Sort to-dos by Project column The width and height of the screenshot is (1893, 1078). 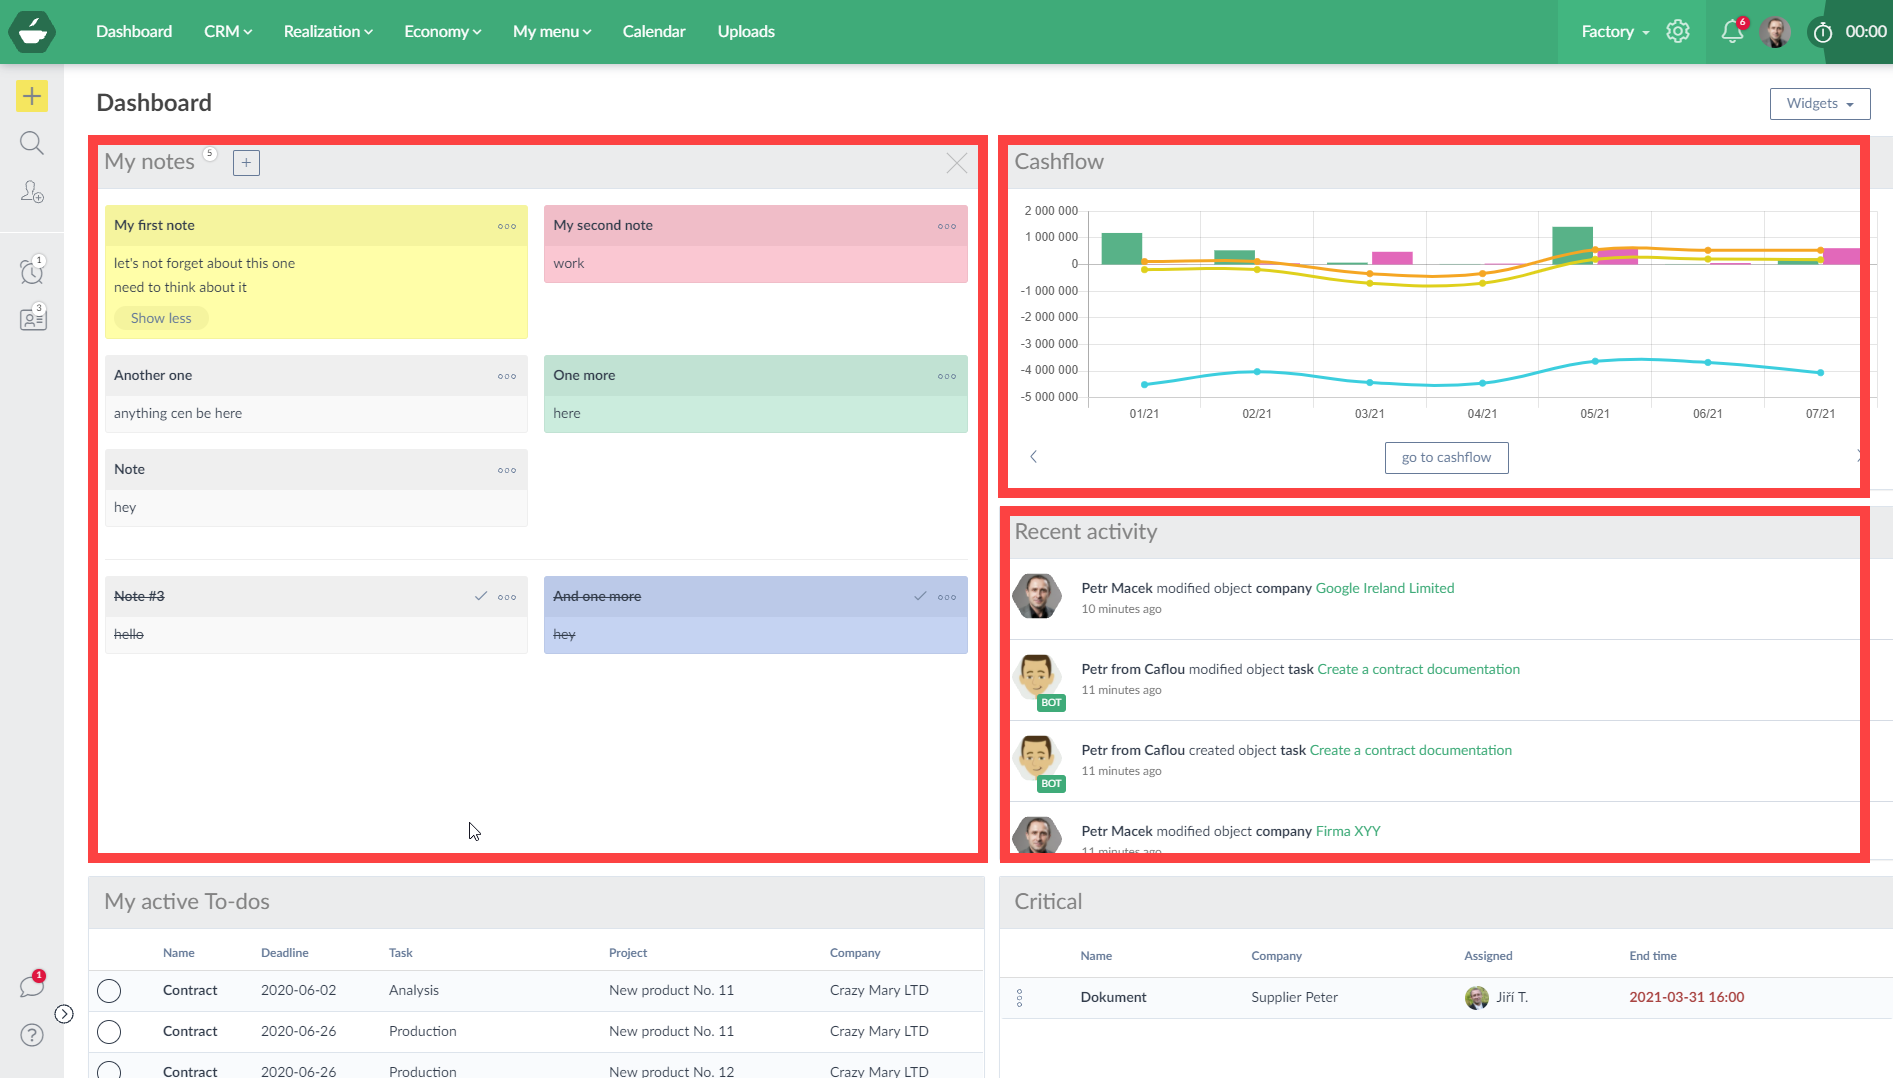click(x=628, y=954)
